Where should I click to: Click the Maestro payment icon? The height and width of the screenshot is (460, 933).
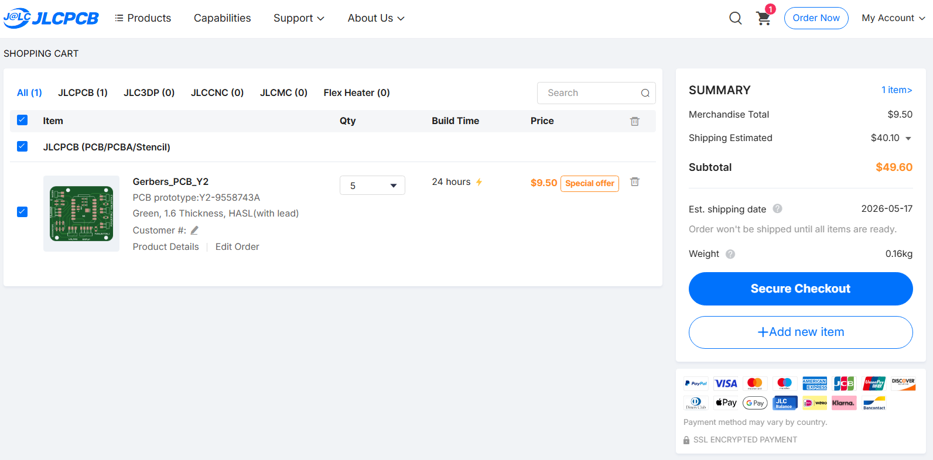click(784, 383)
